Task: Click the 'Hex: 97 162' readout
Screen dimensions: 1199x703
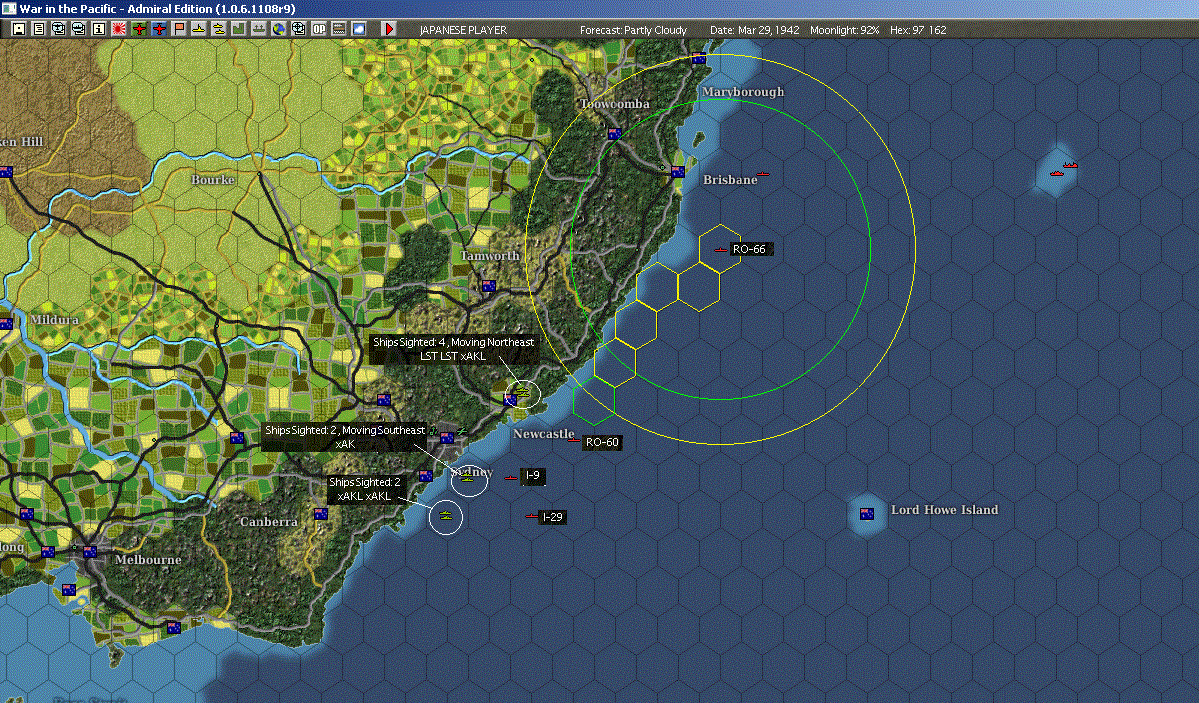Action: 918,30
